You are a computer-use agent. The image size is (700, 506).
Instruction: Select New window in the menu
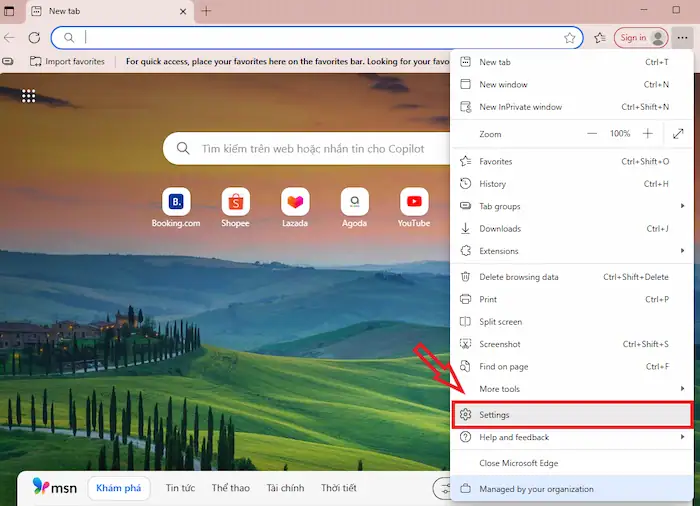[x=572, y=84]
